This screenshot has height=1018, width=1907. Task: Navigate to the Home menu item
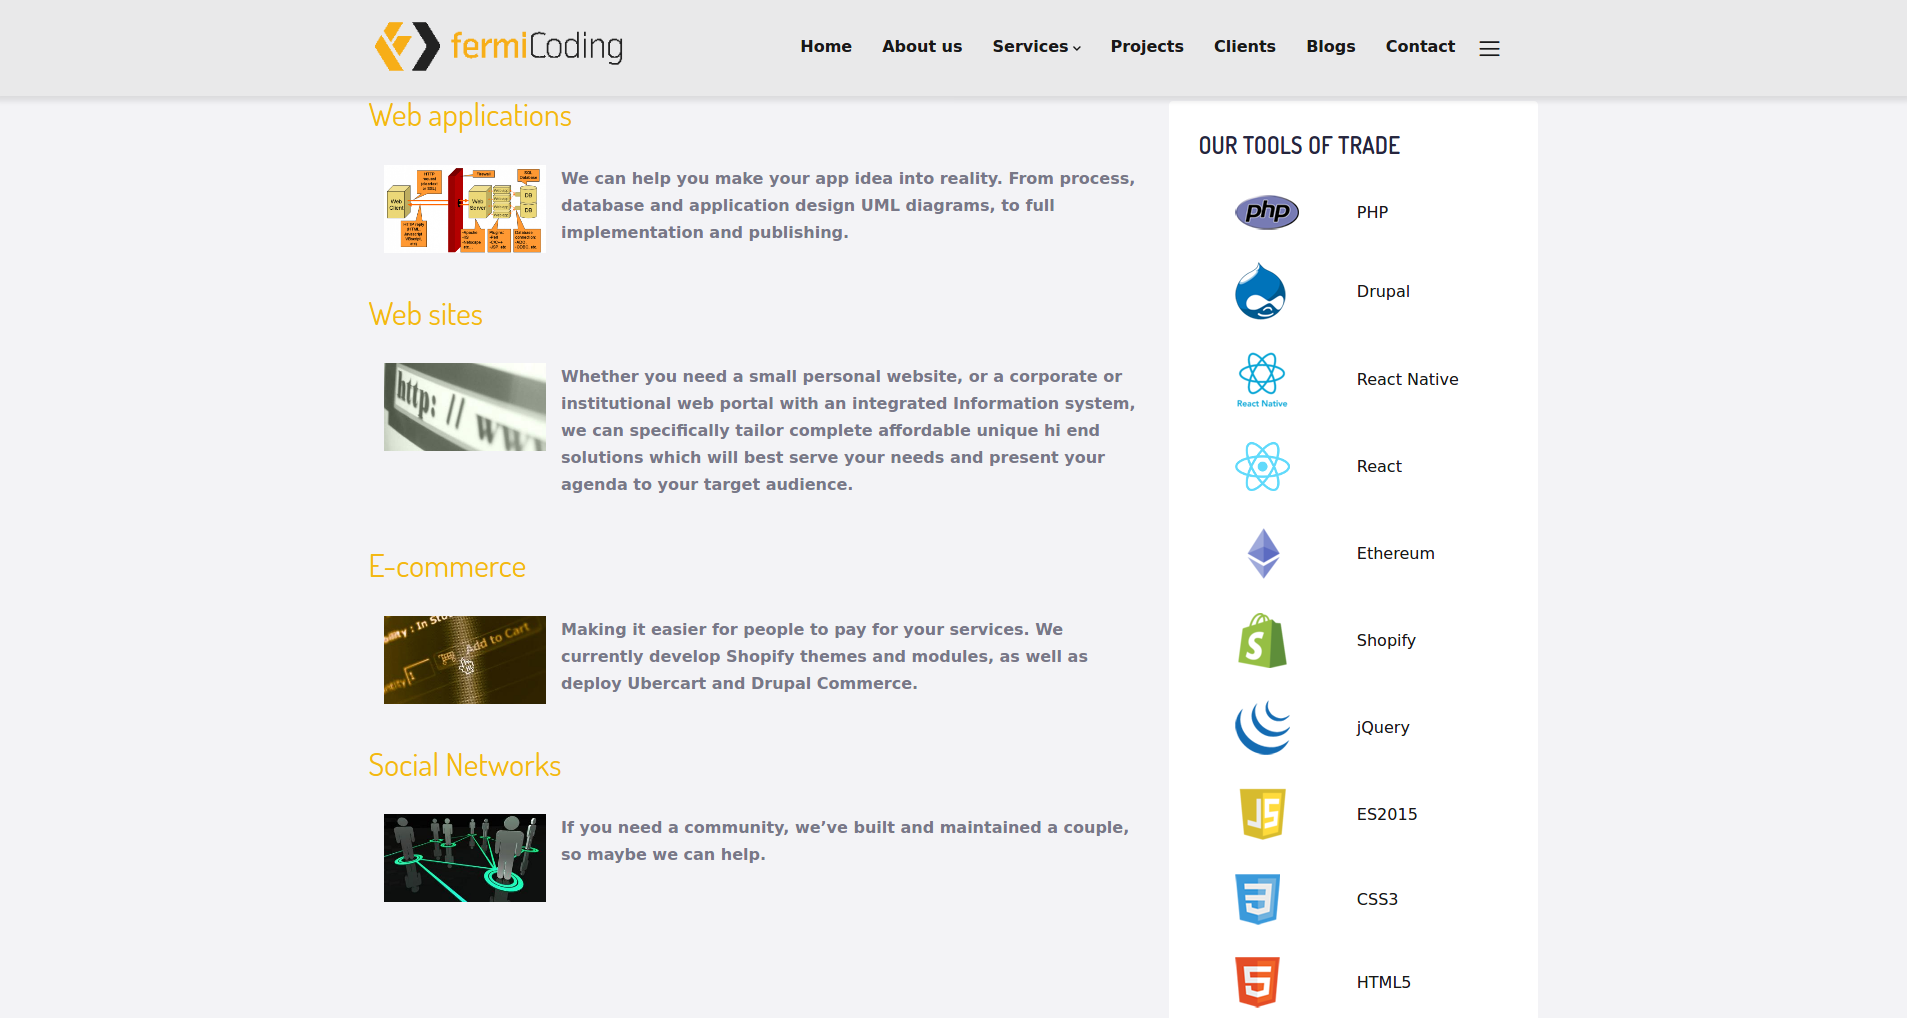pyautogui.click(x=825, y=46)
